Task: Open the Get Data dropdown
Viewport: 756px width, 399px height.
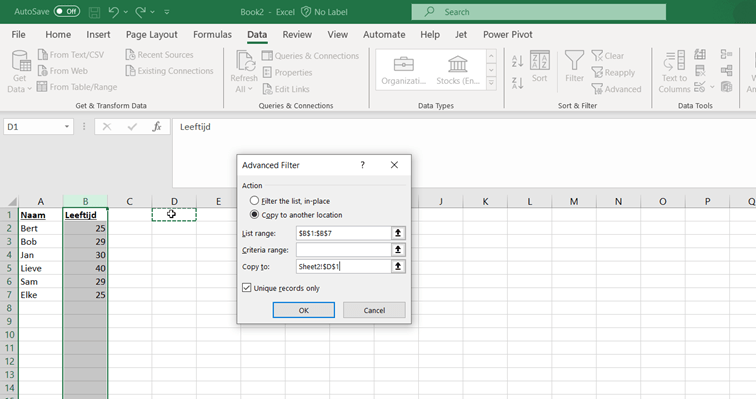Action: point(20,71)
